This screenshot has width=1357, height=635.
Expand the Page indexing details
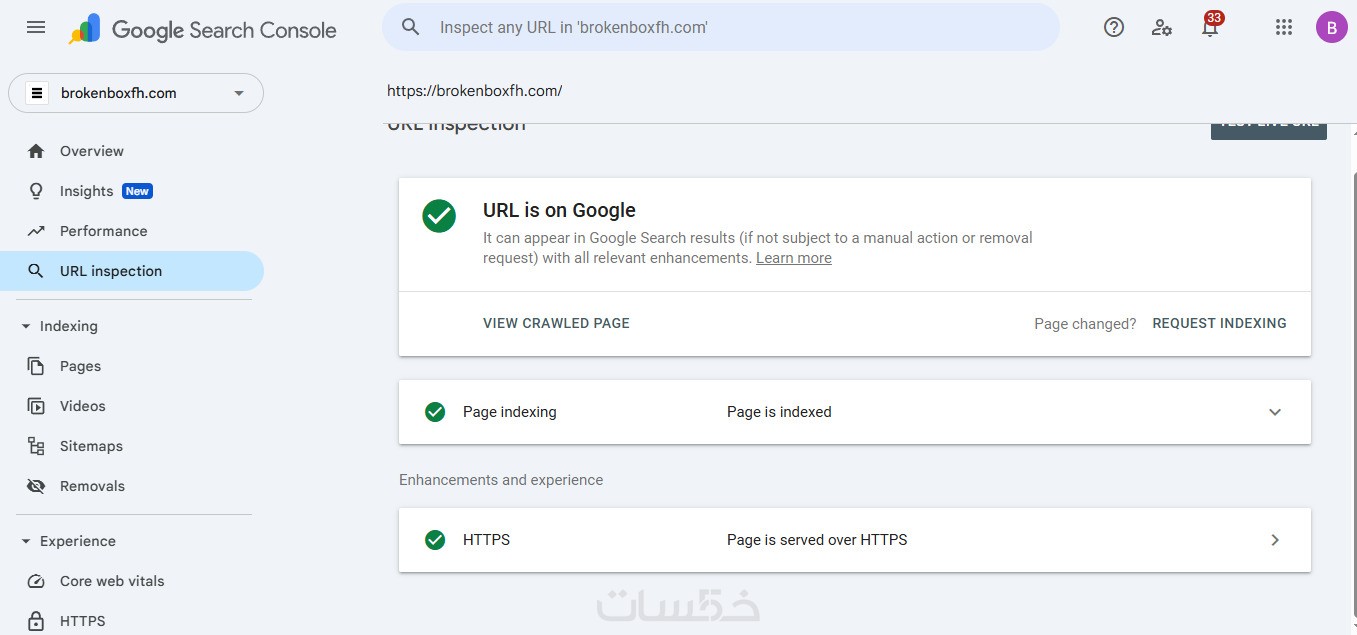coord(1275,412)
